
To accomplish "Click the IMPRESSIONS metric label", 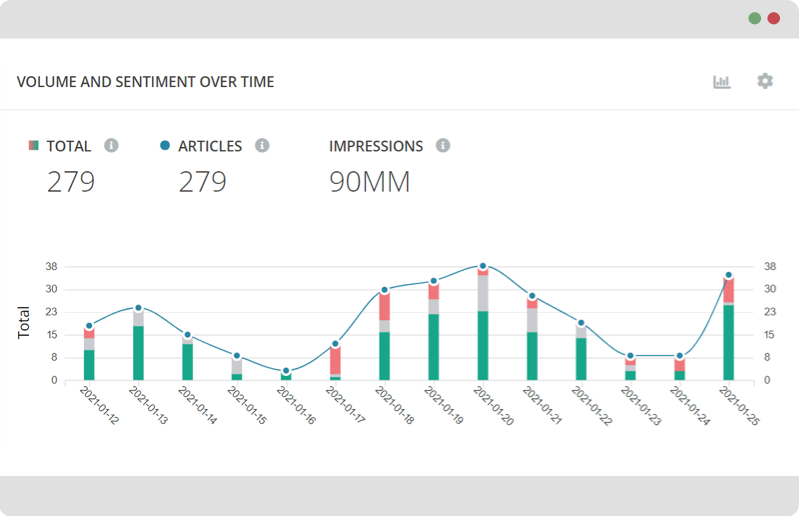I will pos(376,146).
